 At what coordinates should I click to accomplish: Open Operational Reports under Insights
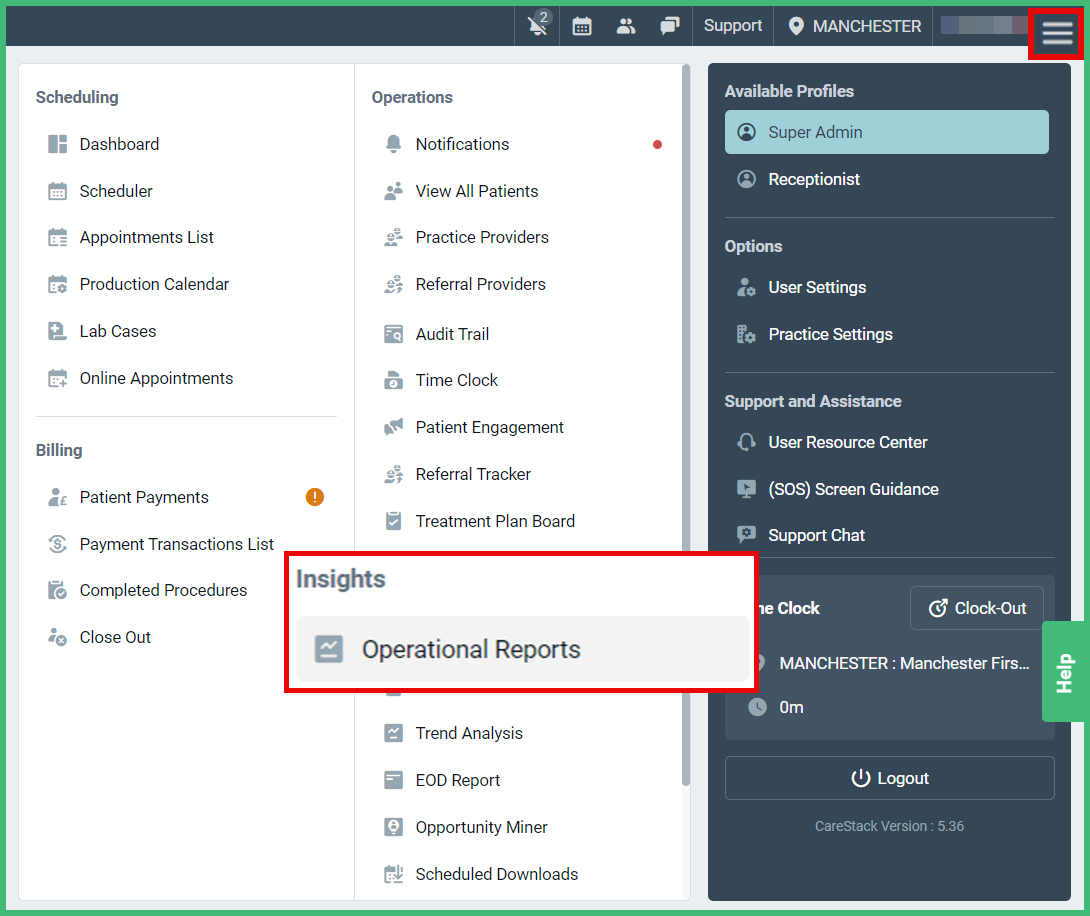tap(470, 649)
